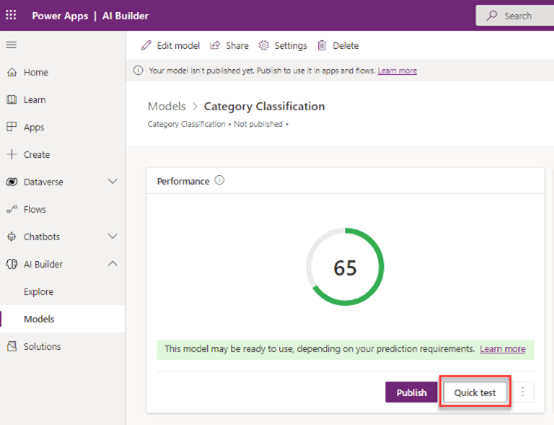Click the Solutions icon in sidebar
Image resolution: width=554 pixels, height=425 pixels.
coord(12,346)
